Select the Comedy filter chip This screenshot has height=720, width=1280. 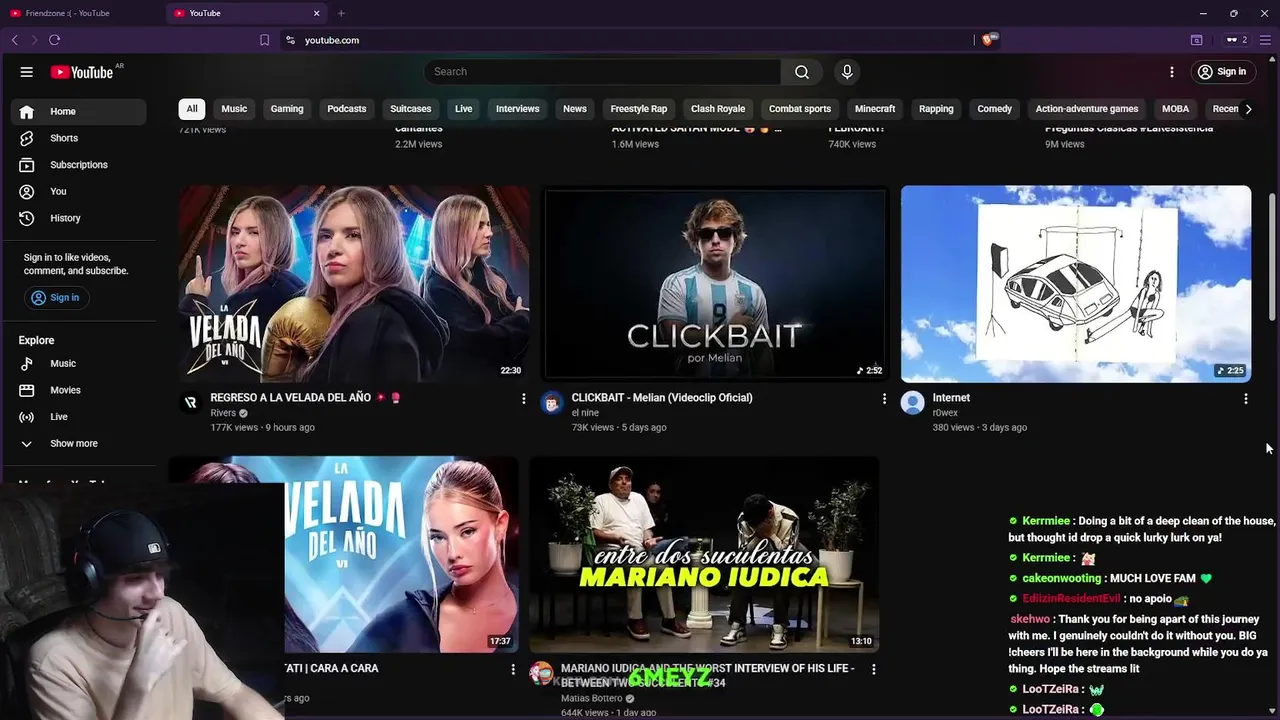click(995, 109)
